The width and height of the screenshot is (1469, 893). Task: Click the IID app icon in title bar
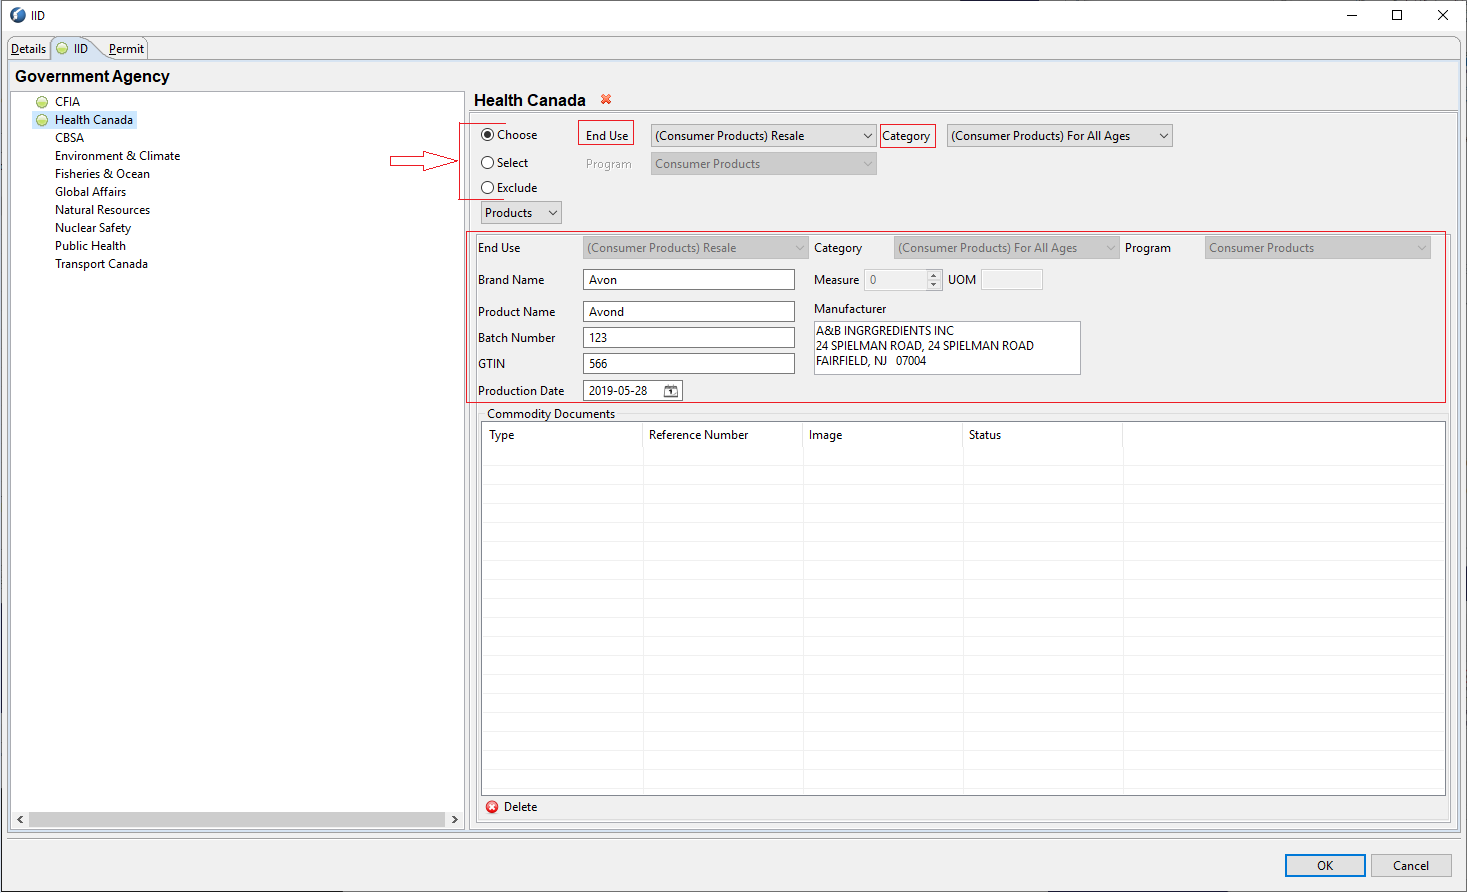[x=18, y=15]
